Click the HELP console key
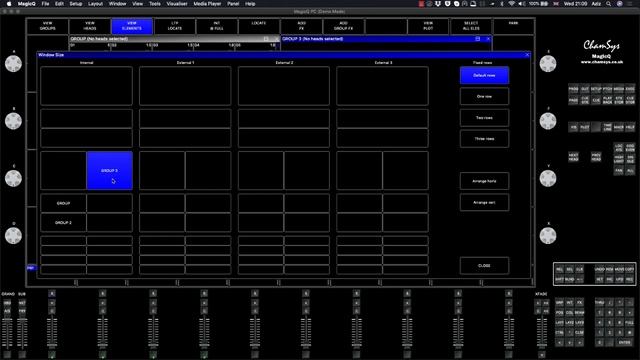640x360 pixels. coord(630,127)
